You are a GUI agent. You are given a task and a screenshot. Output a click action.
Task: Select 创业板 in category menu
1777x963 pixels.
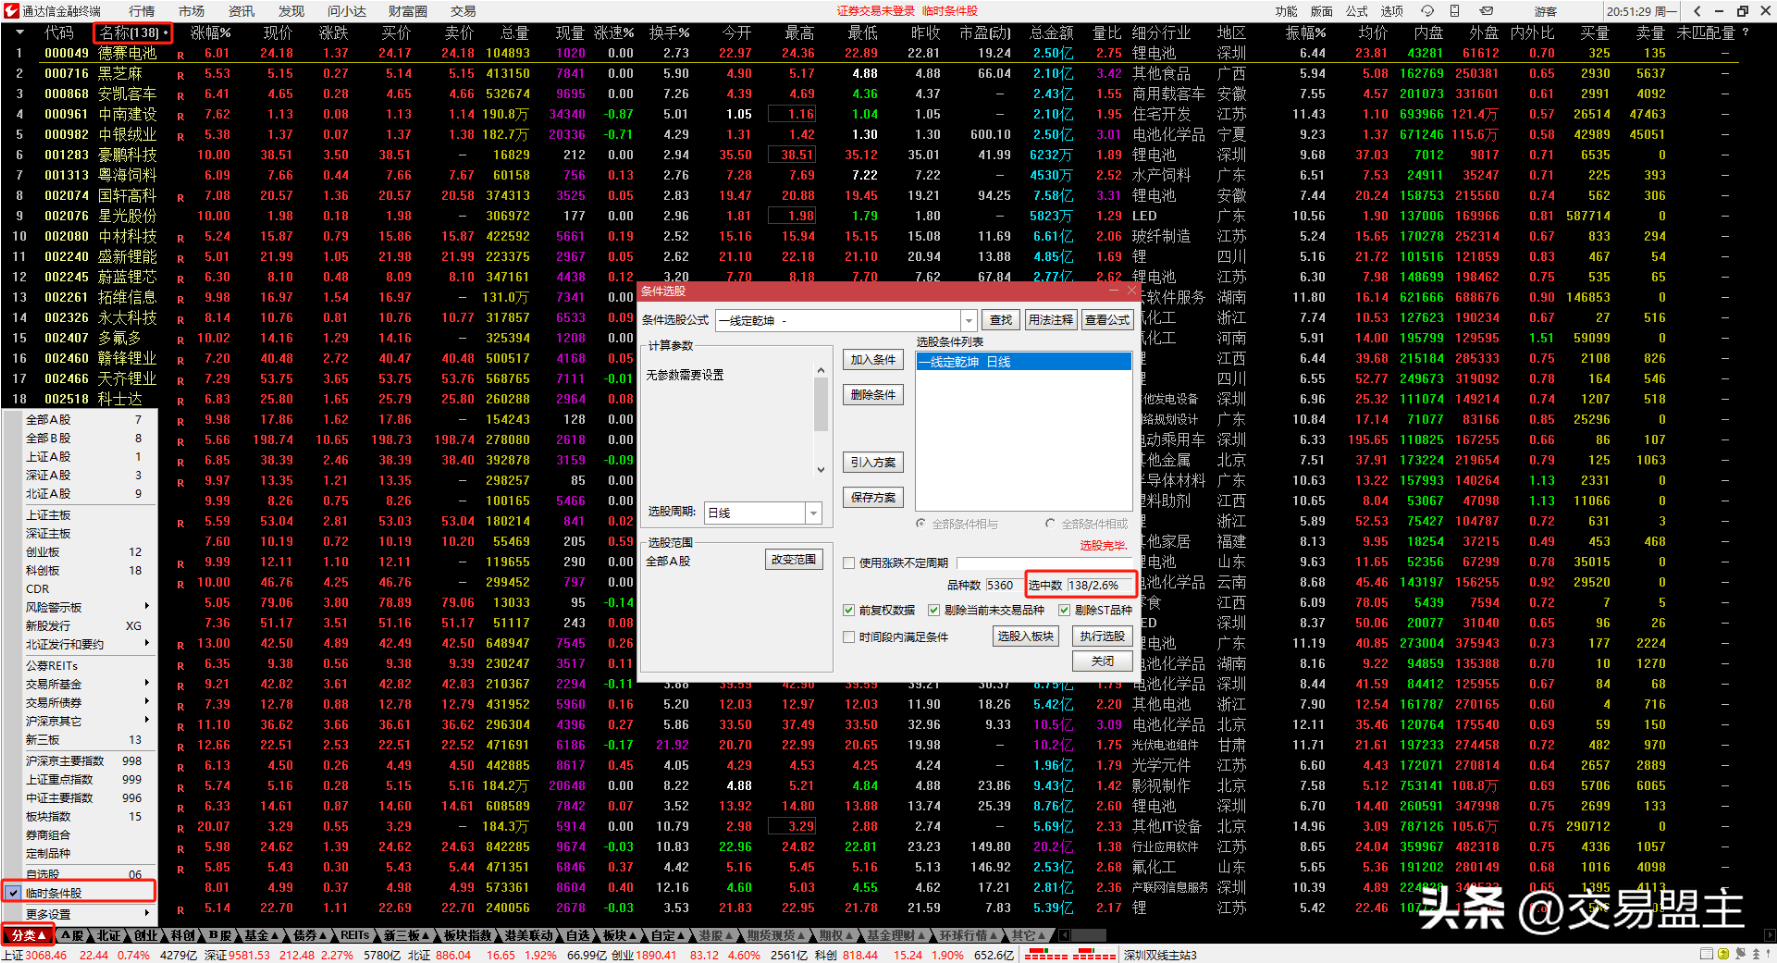(x=80, y=552)
